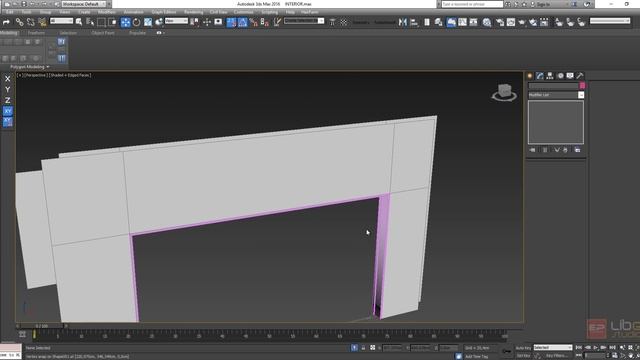Screen dimensions: 640x360
Task: Open the Material Editor icon
Action: pos(487,22)
